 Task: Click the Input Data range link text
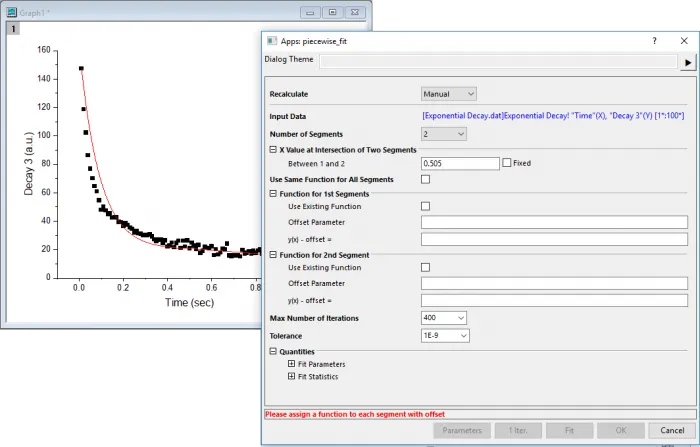(x=553, y=116)
